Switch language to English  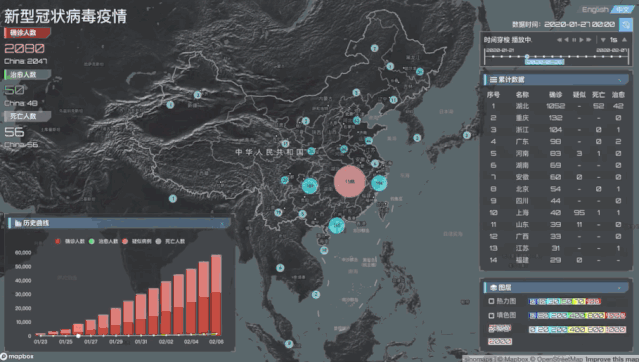click(x=595, y=9)
